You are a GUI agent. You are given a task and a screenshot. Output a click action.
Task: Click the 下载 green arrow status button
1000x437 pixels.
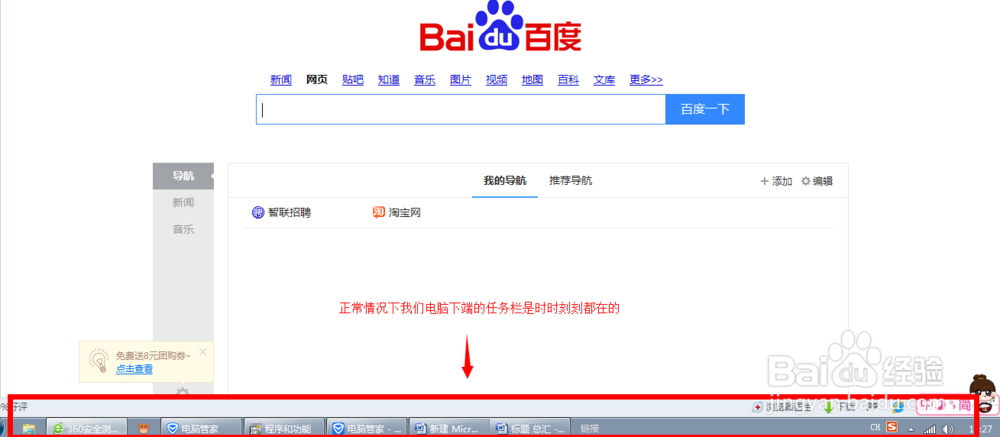tap(839, 407)
